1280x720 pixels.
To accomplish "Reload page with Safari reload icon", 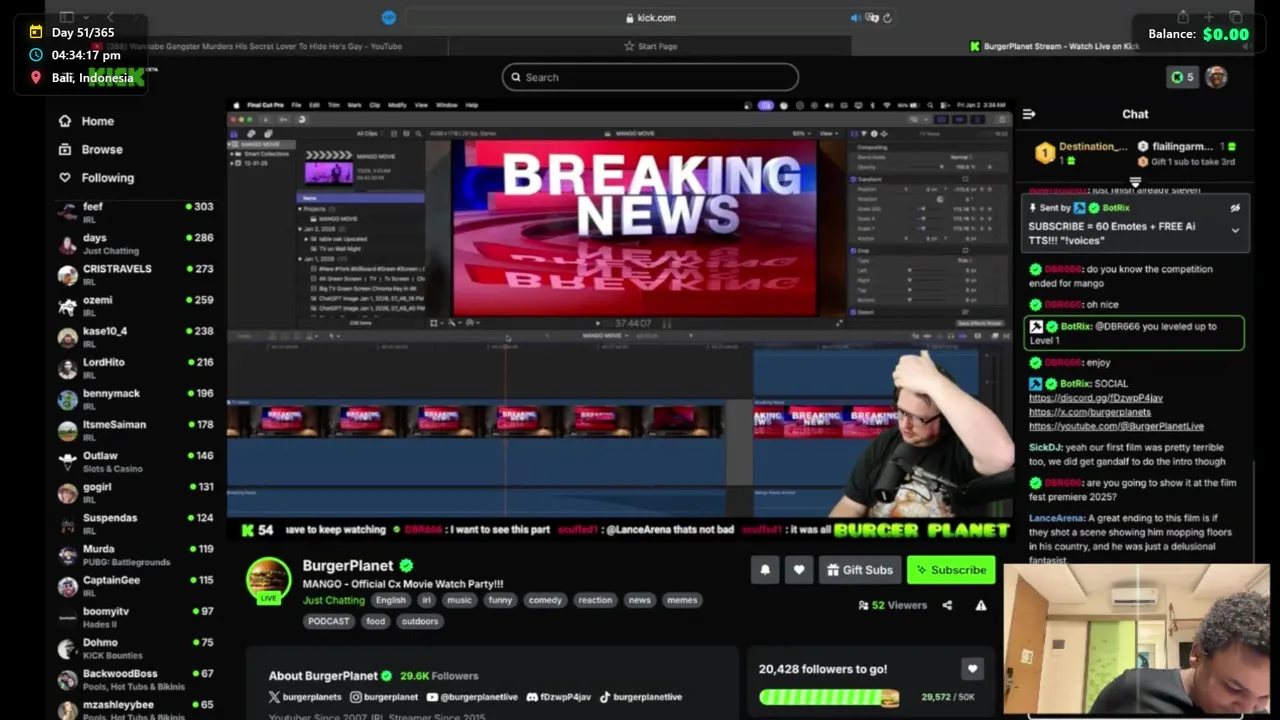I will [887, 17].
